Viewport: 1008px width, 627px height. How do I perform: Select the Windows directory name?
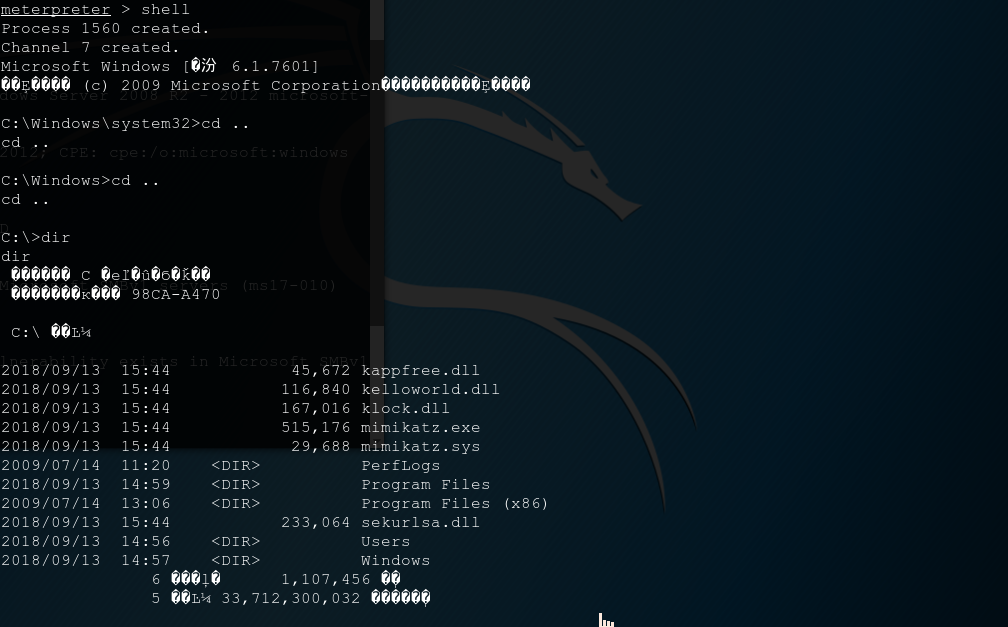coord(395,560)
